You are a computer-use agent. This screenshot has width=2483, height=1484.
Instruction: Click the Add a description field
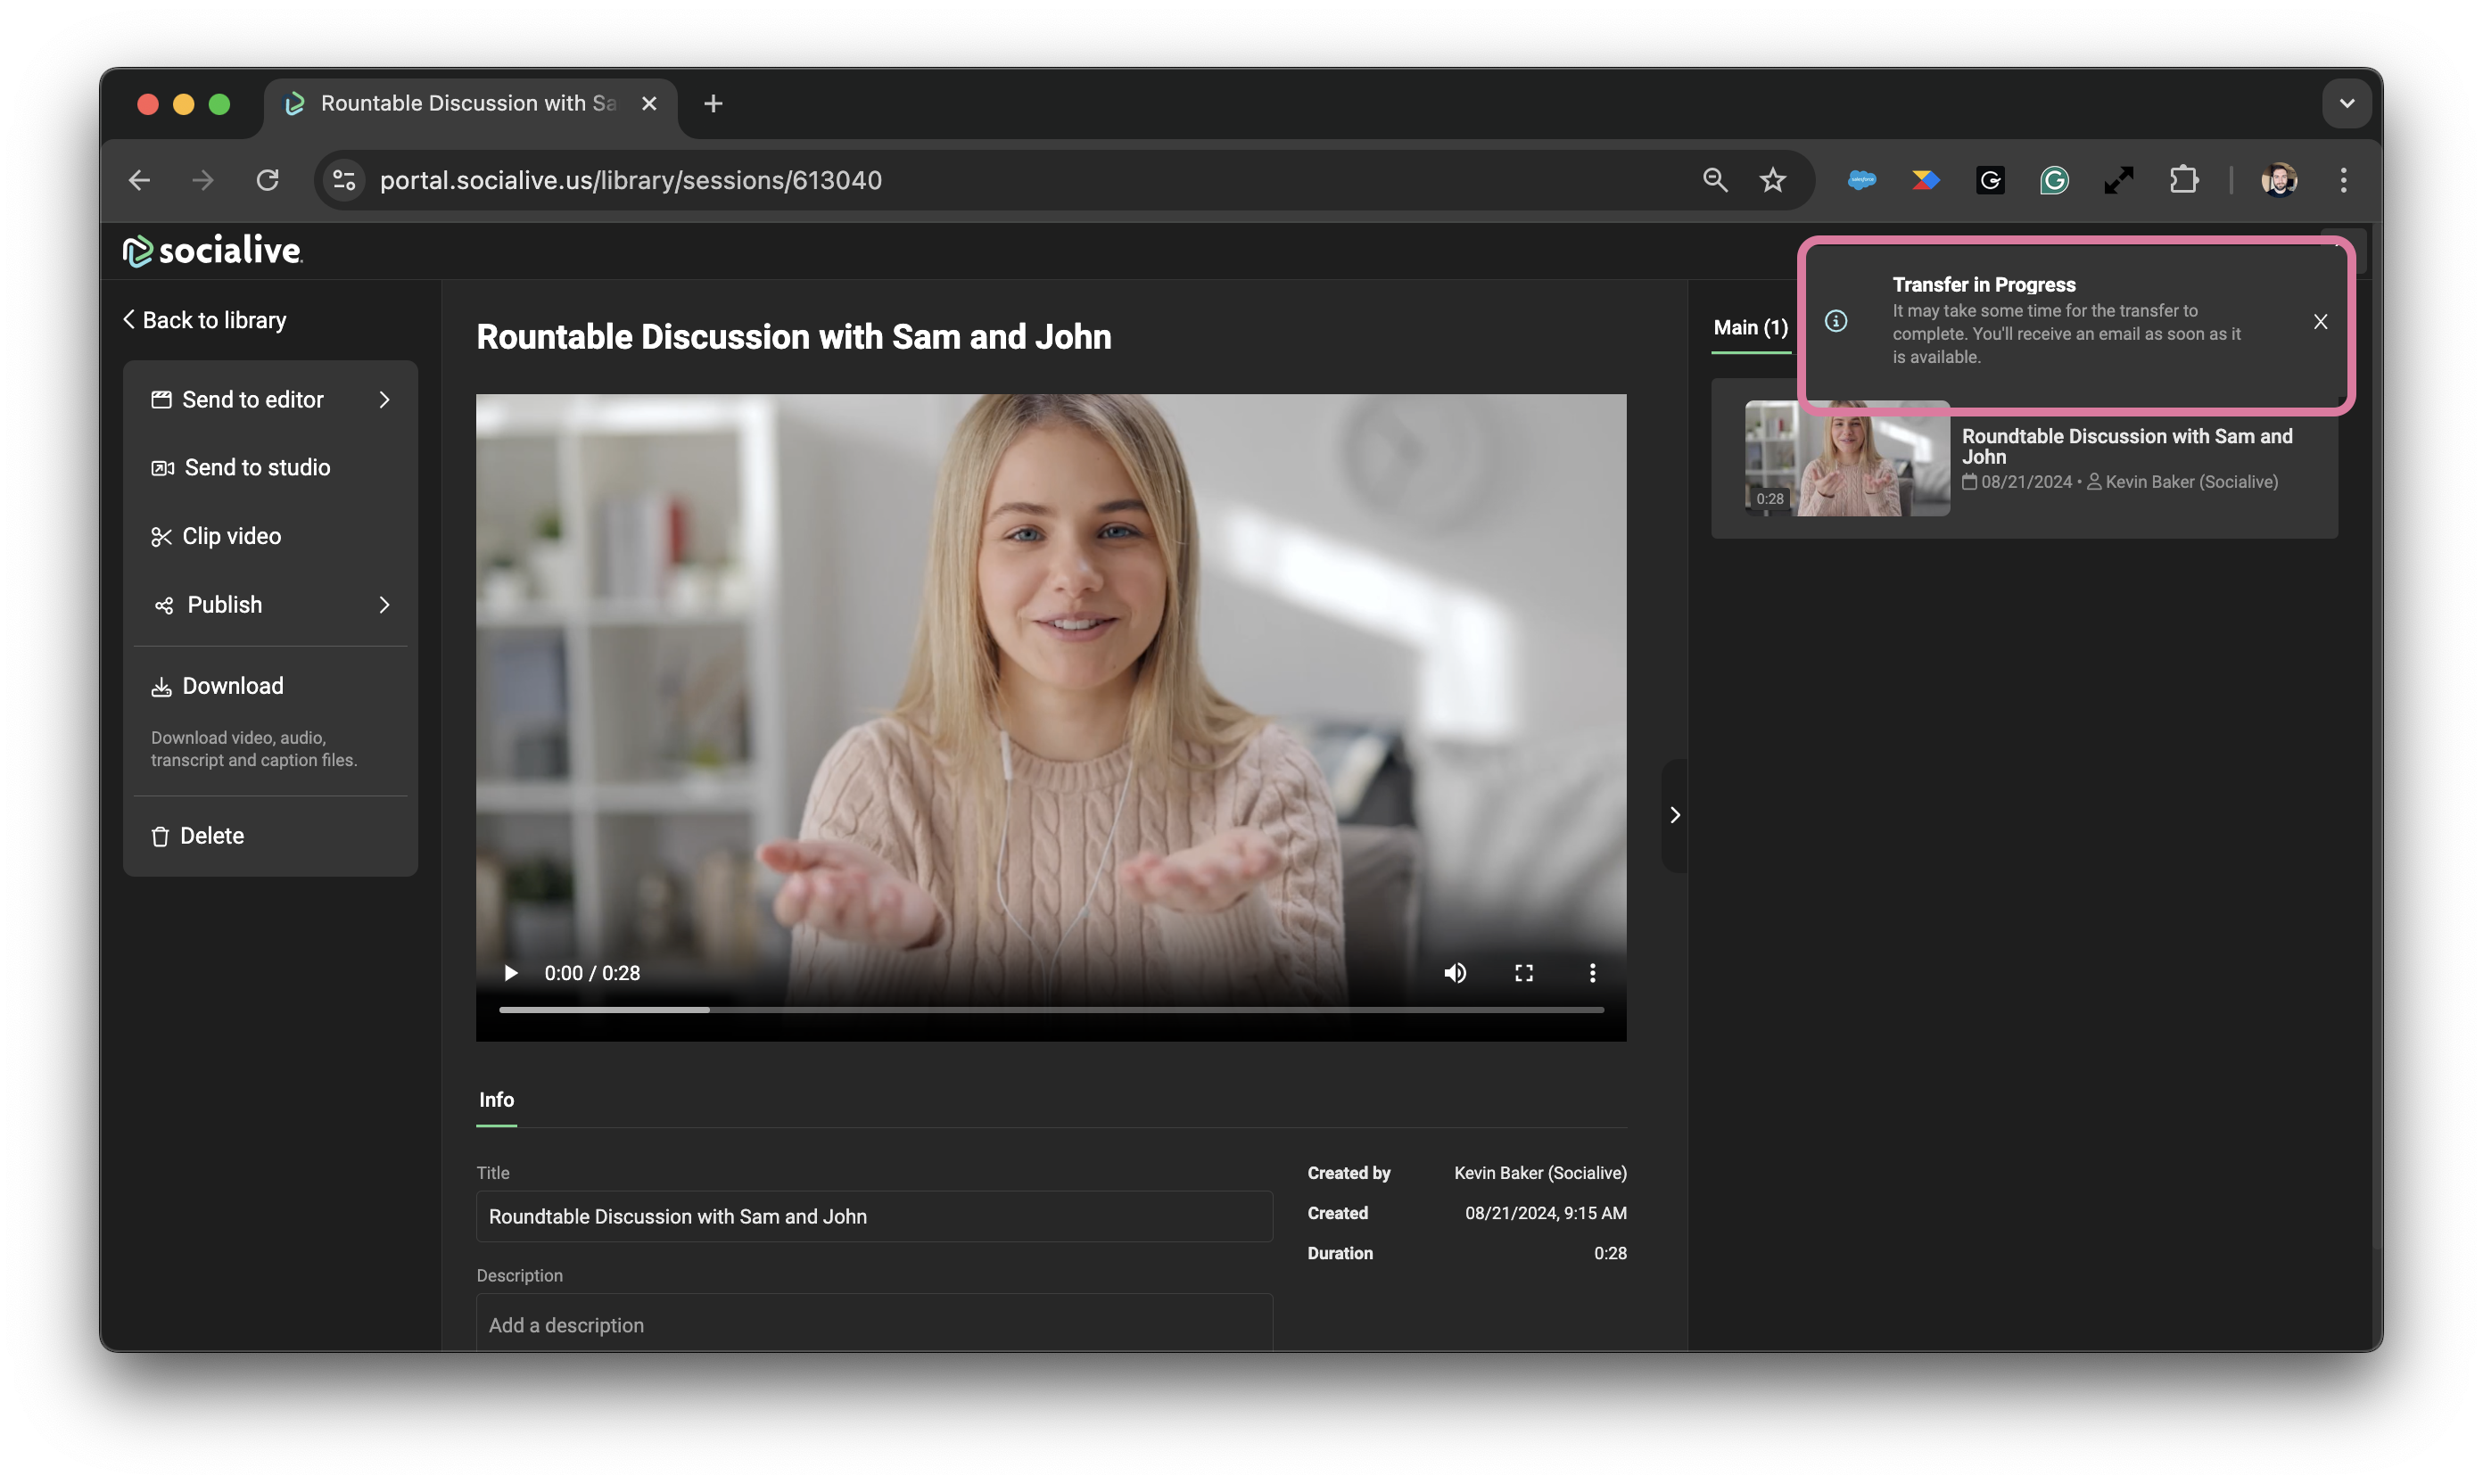tap(873, 1324)
